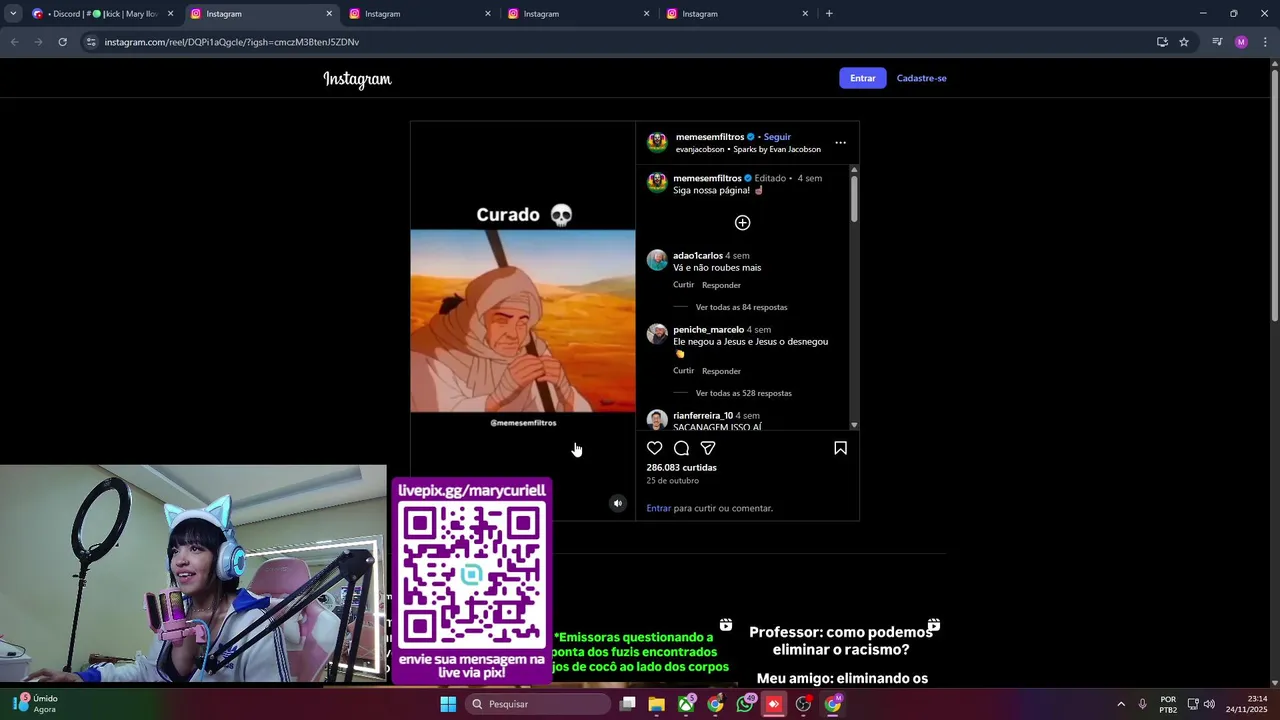The height and width of the screenshot is (720, 1280).
Task: Show hidden system tray icons
Action: [1121, 704]
